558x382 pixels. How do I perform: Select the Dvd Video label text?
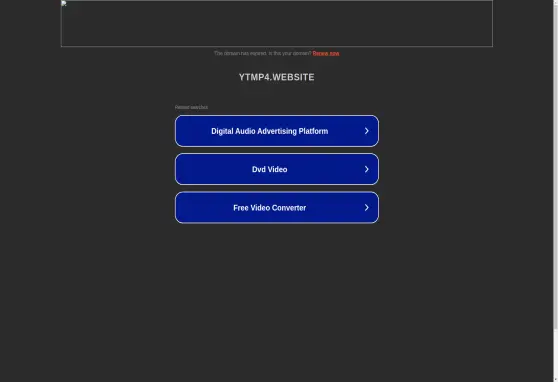270,169
